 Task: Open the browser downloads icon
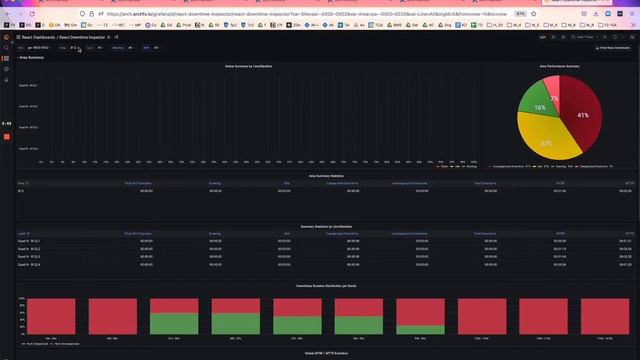click(596, 14)
